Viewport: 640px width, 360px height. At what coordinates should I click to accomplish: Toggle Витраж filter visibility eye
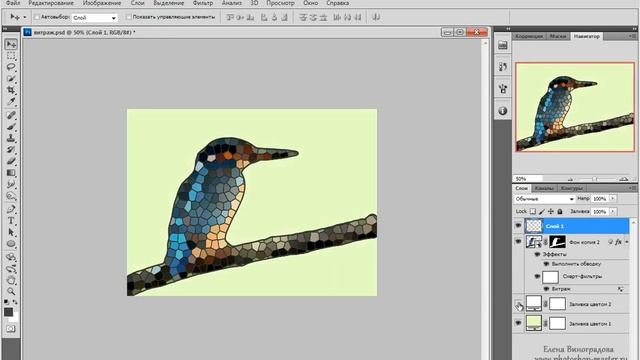point(546,289)
